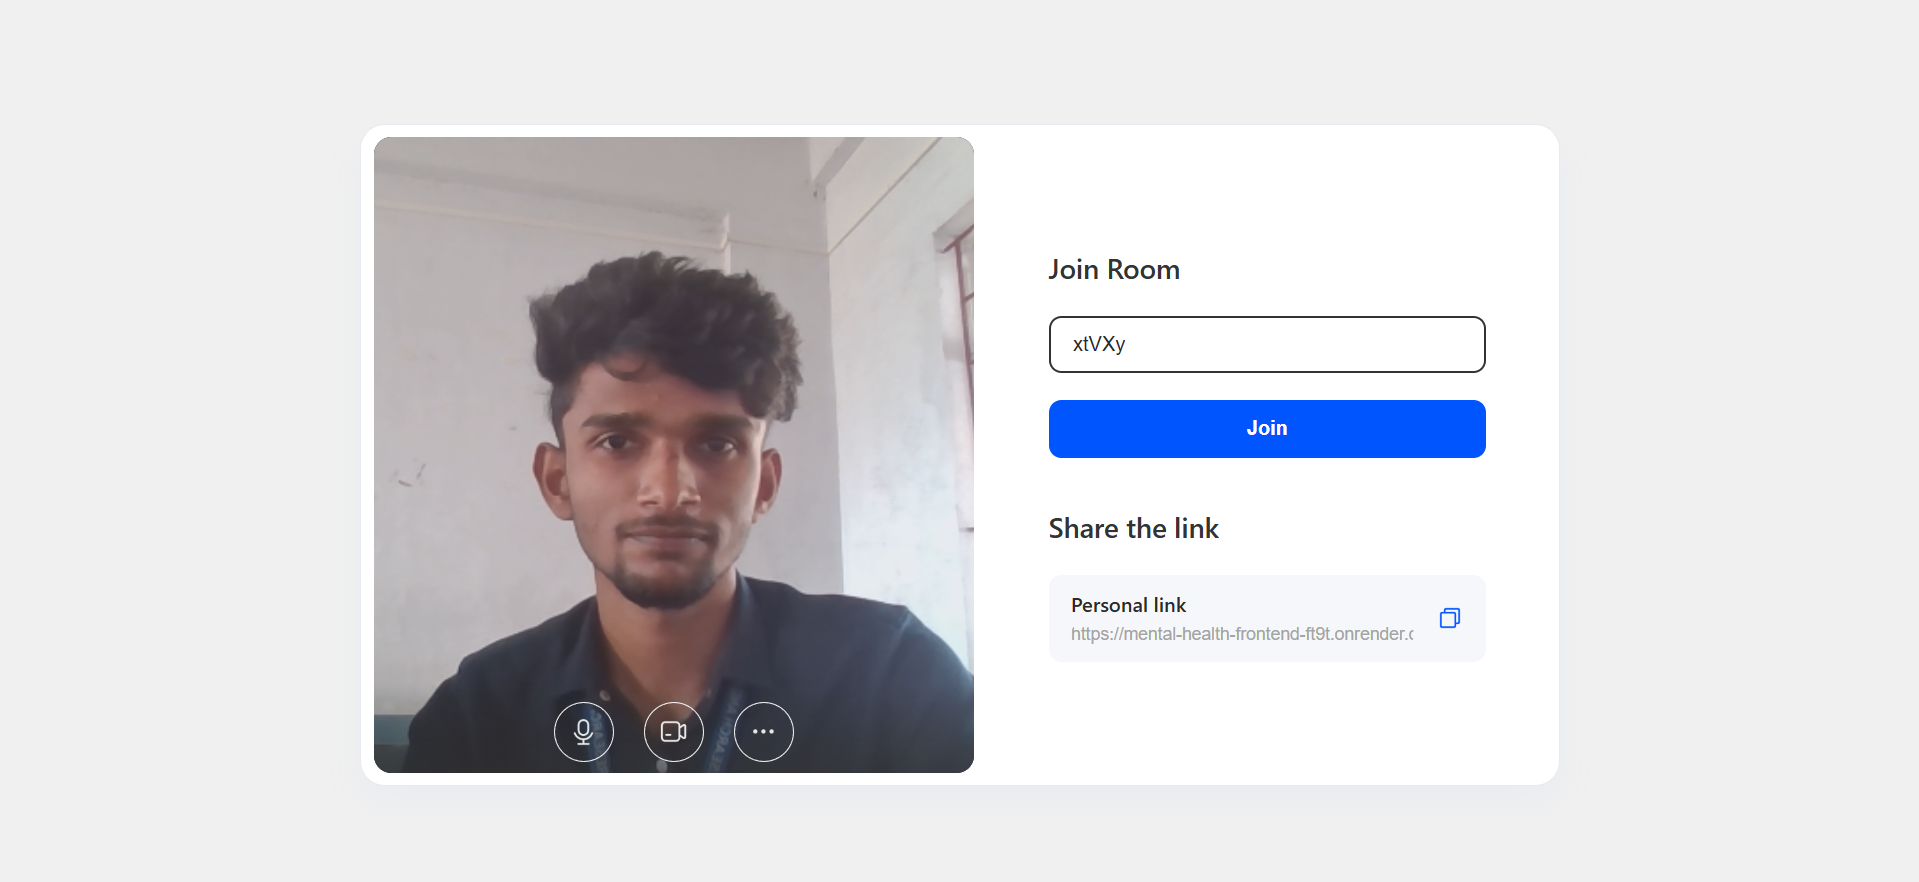The height and width of the screenshot is (882, 1919).
Task: Open the three-dot more options menu
Action: pos(764,732)
